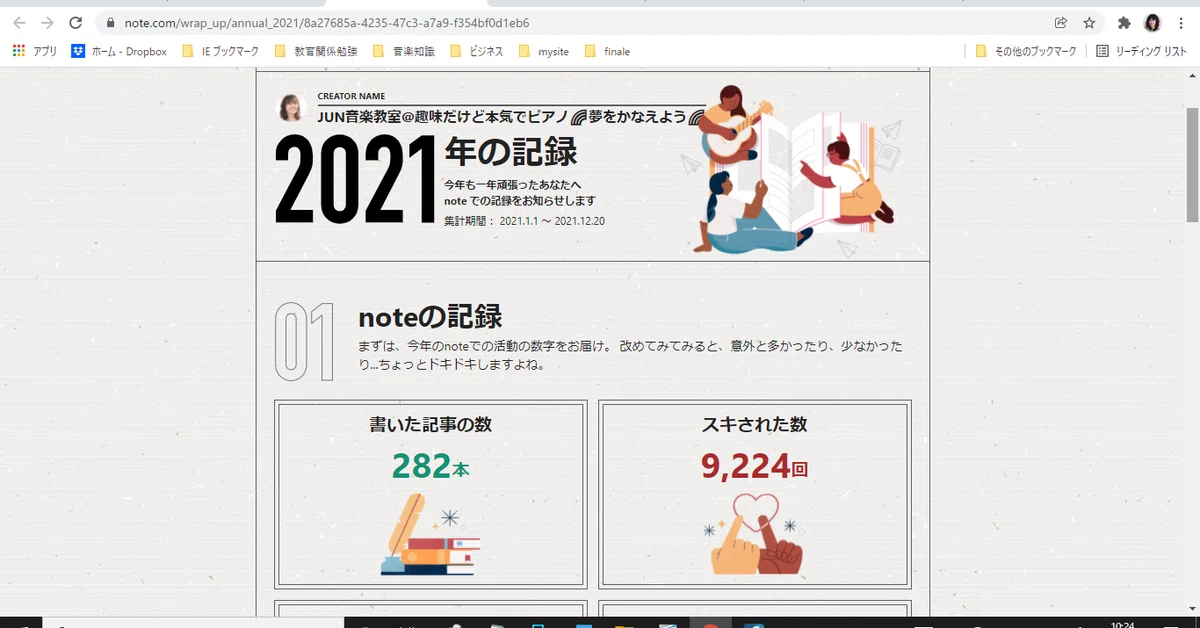Click the noteの記録 section heading

(x=430, y=317)
